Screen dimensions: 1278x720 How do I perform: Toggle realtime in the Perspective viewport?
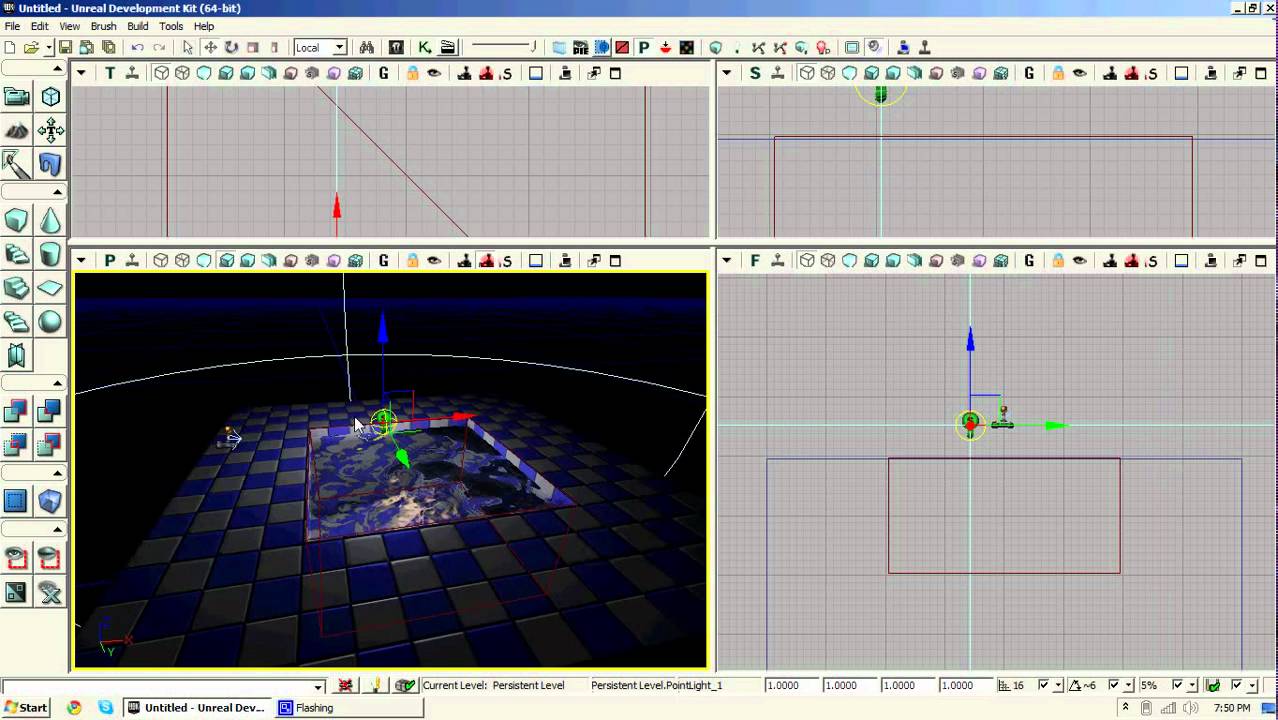tap(131, 261)
